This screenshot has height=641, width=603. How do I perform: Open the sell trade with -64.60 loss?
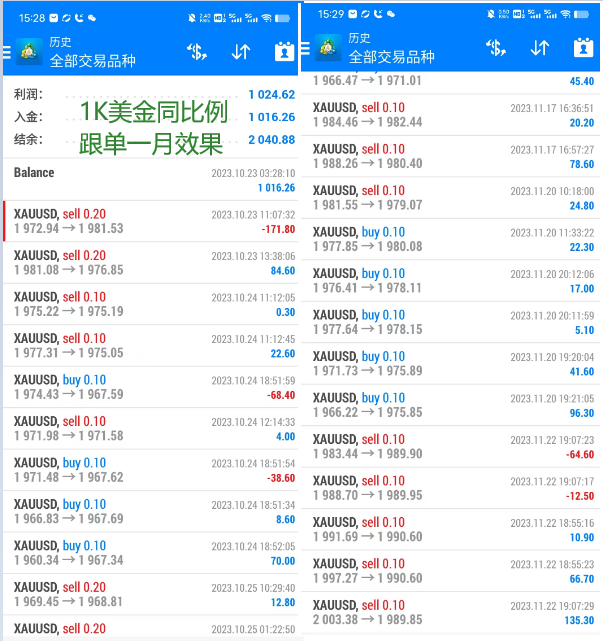tap(451, 447)
